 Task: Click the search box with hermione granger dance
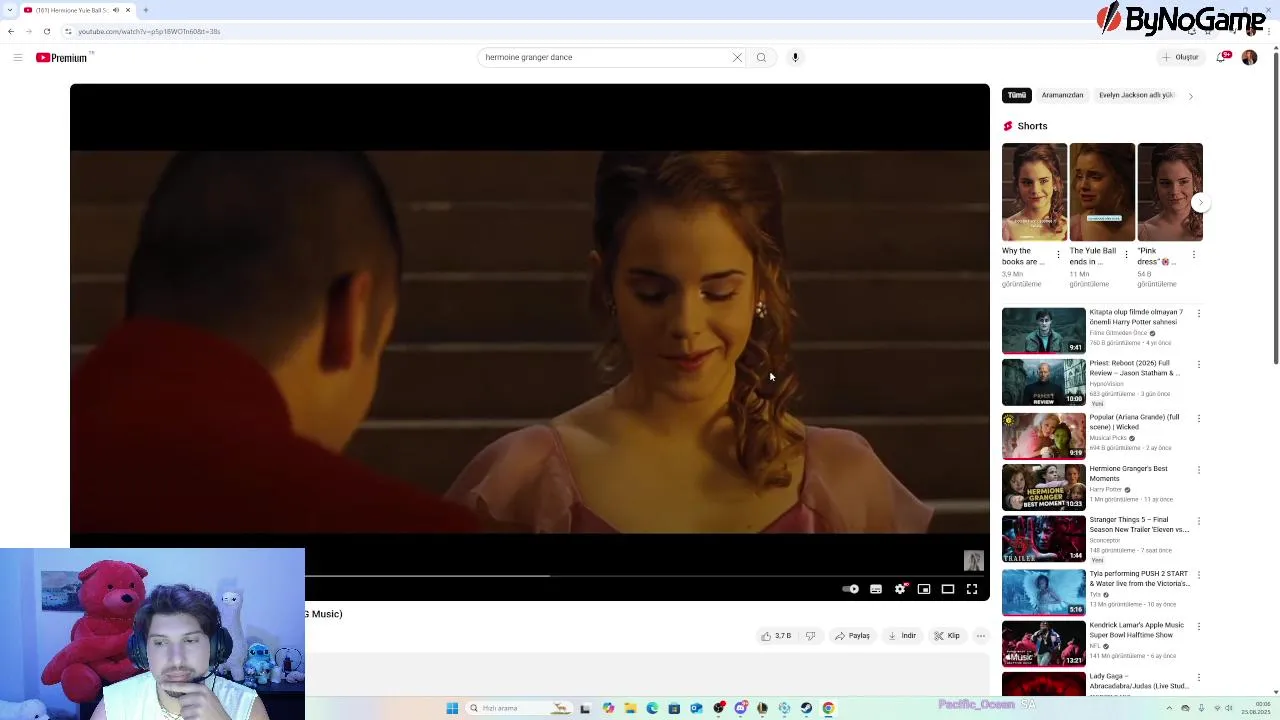click(x=605, y=57)
